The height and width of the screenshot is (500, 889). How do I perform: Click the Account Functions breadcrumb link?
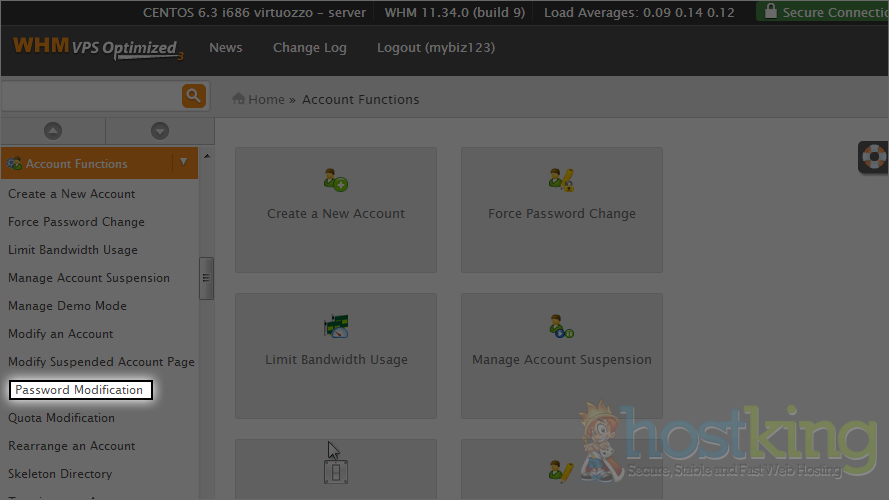point(360,99)
